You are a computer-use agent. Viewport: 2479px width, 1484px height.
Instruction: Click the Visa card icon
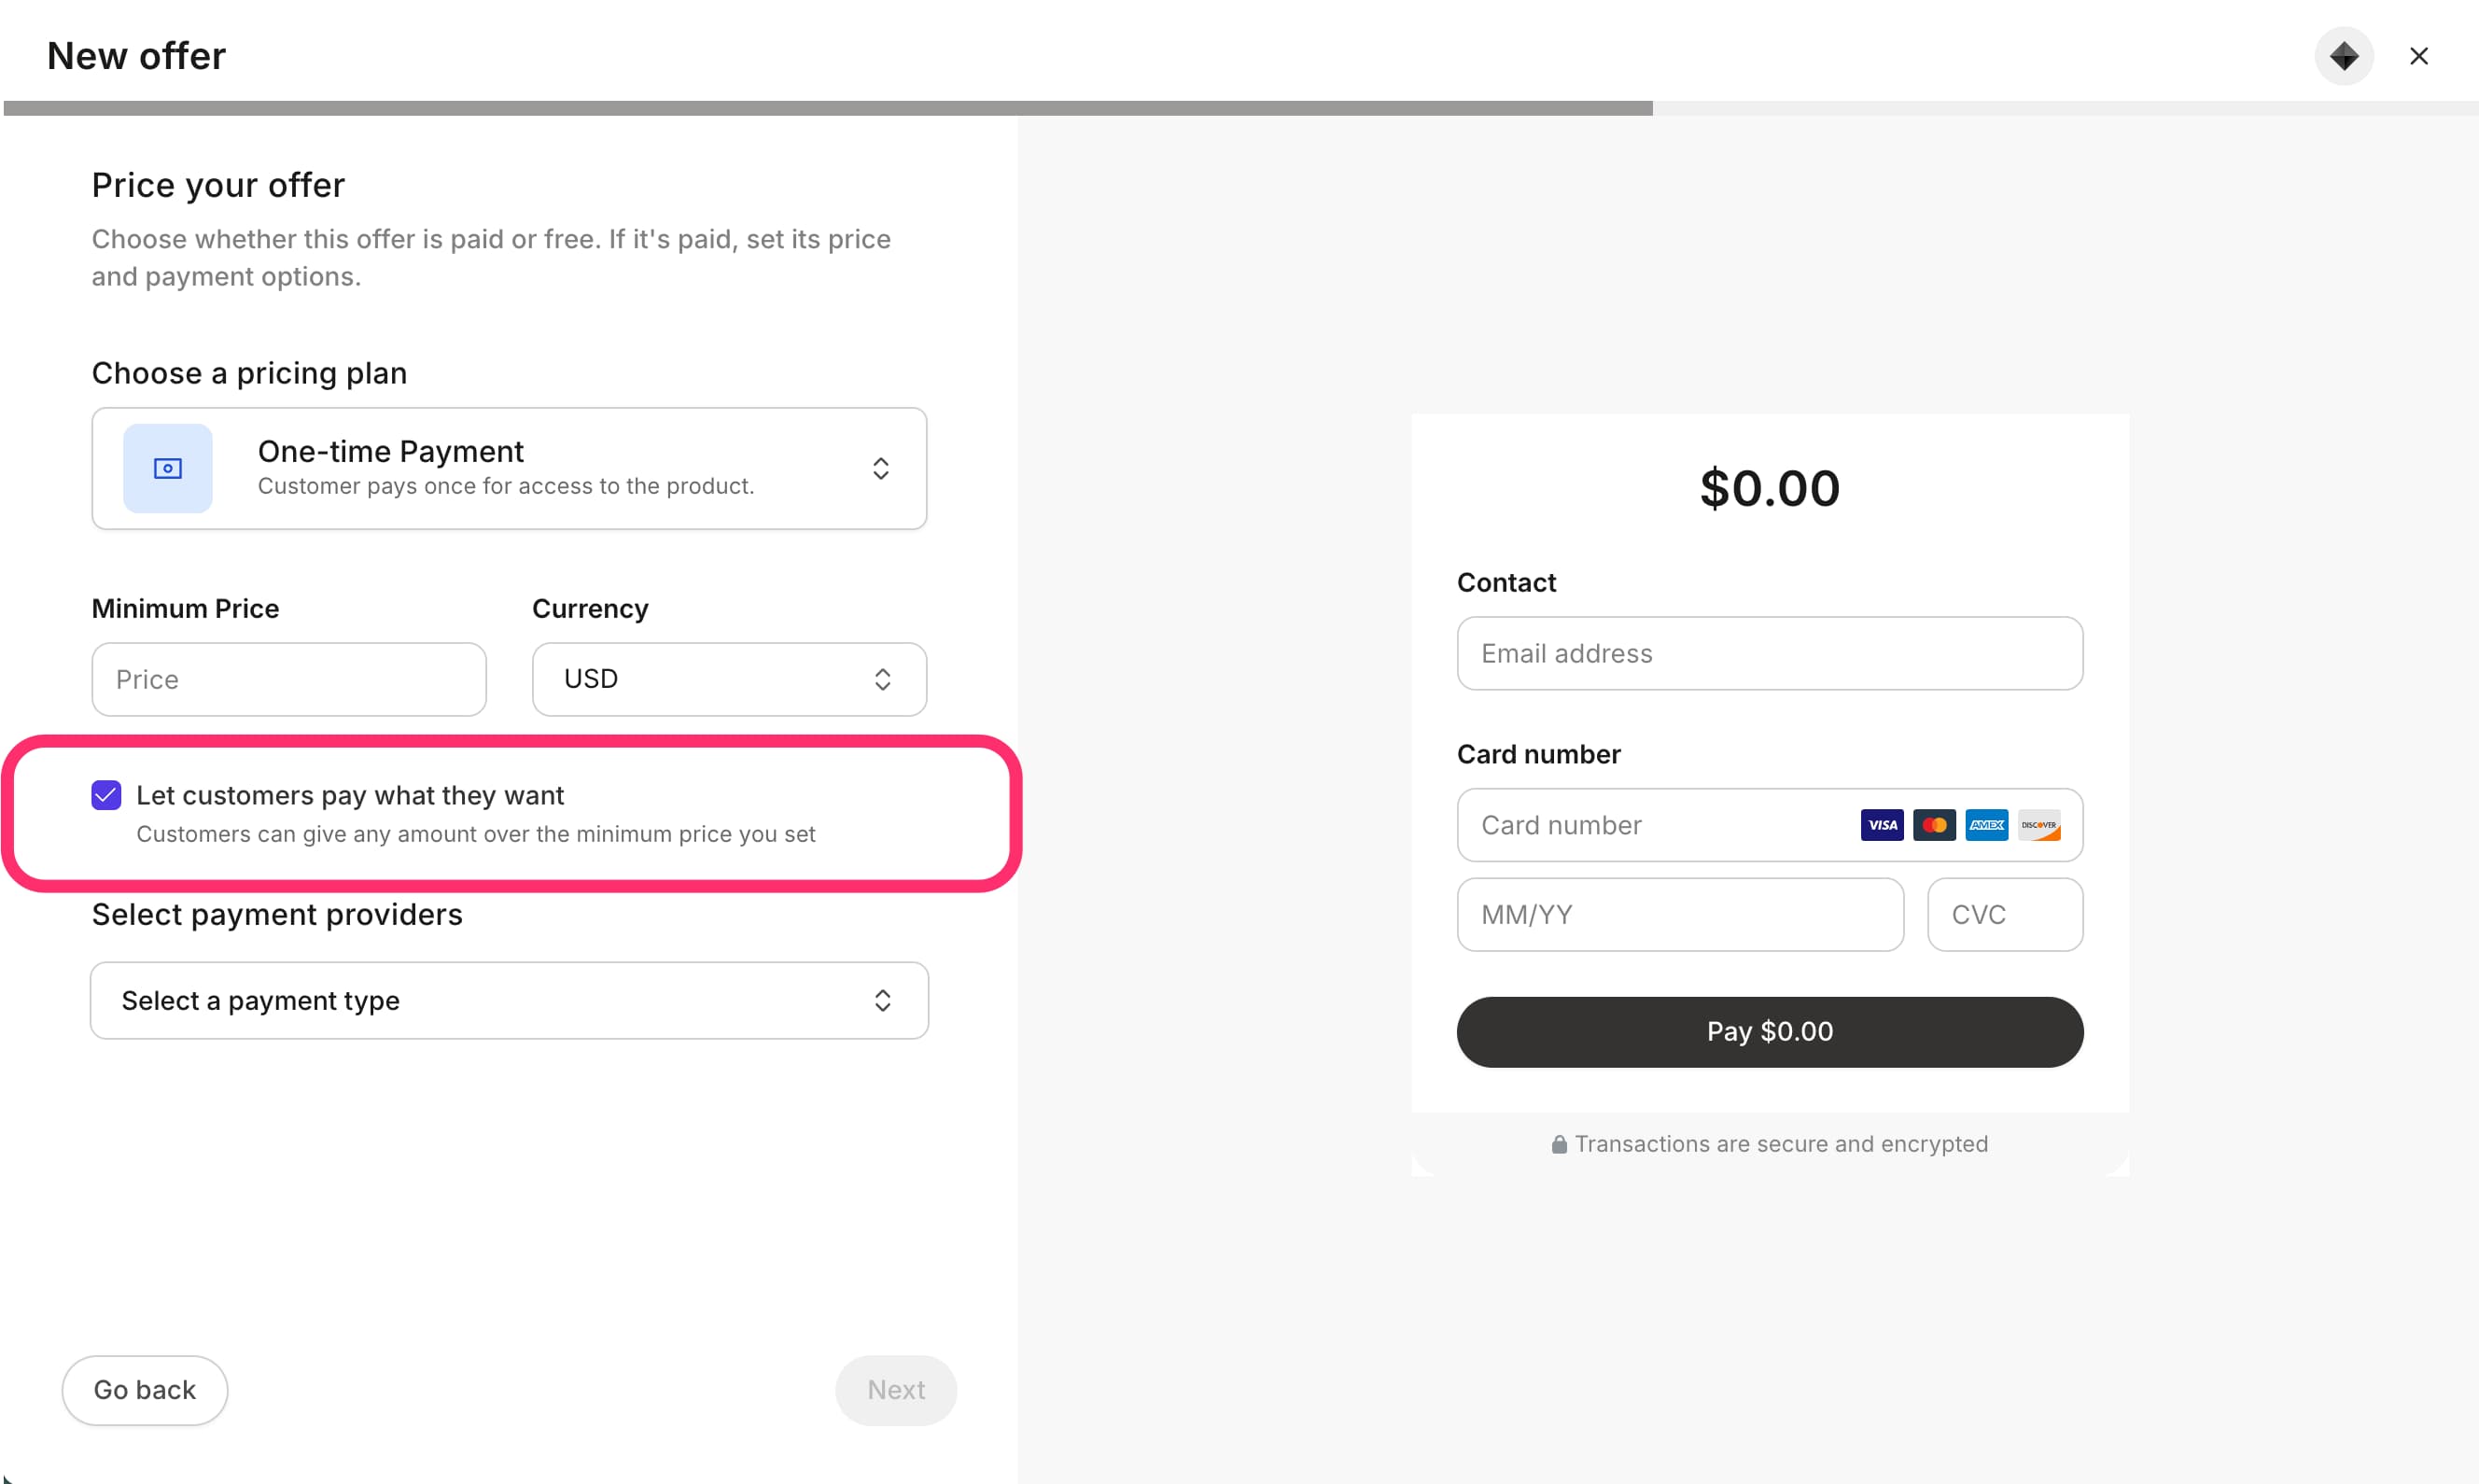(1881, 825)
